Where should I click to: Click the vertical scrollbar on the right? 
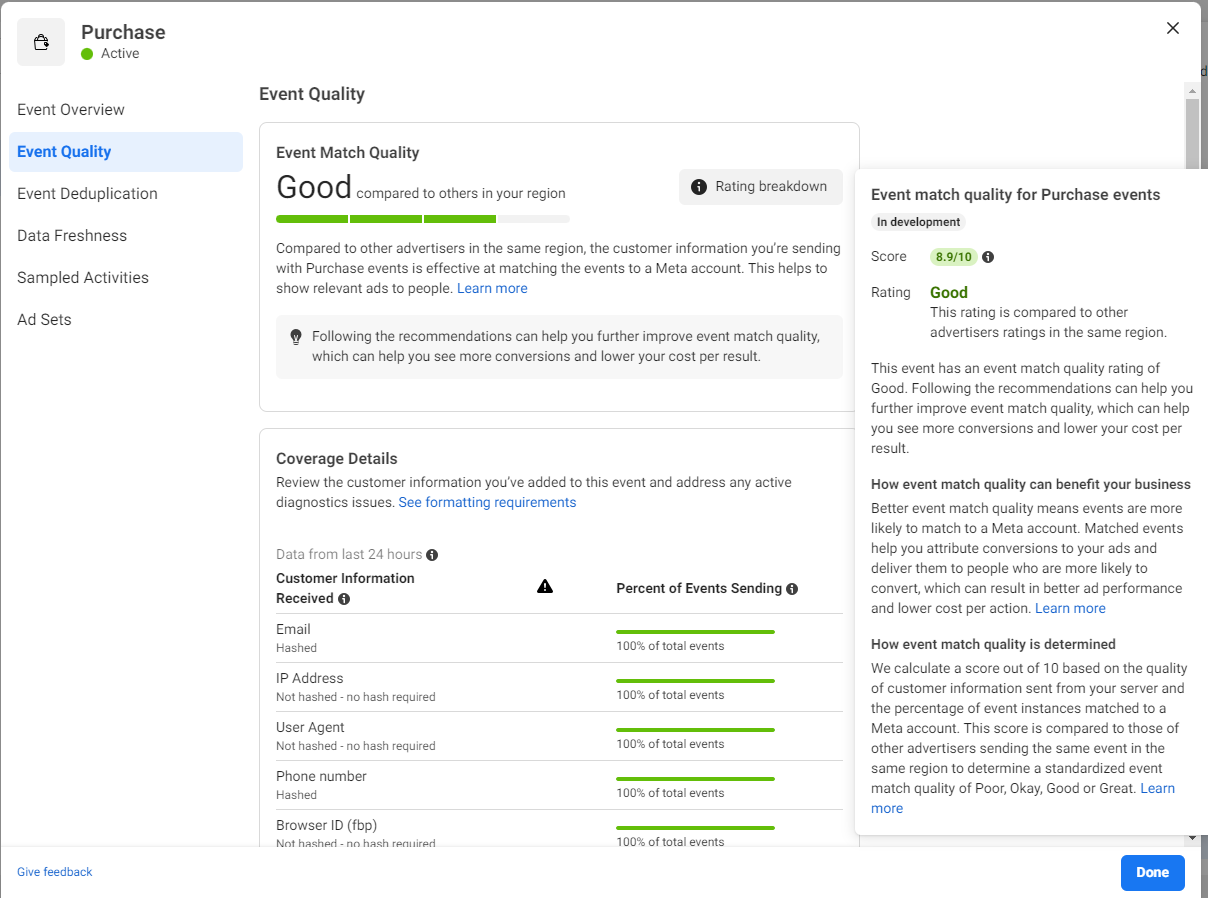click(x=1191, y=130)
